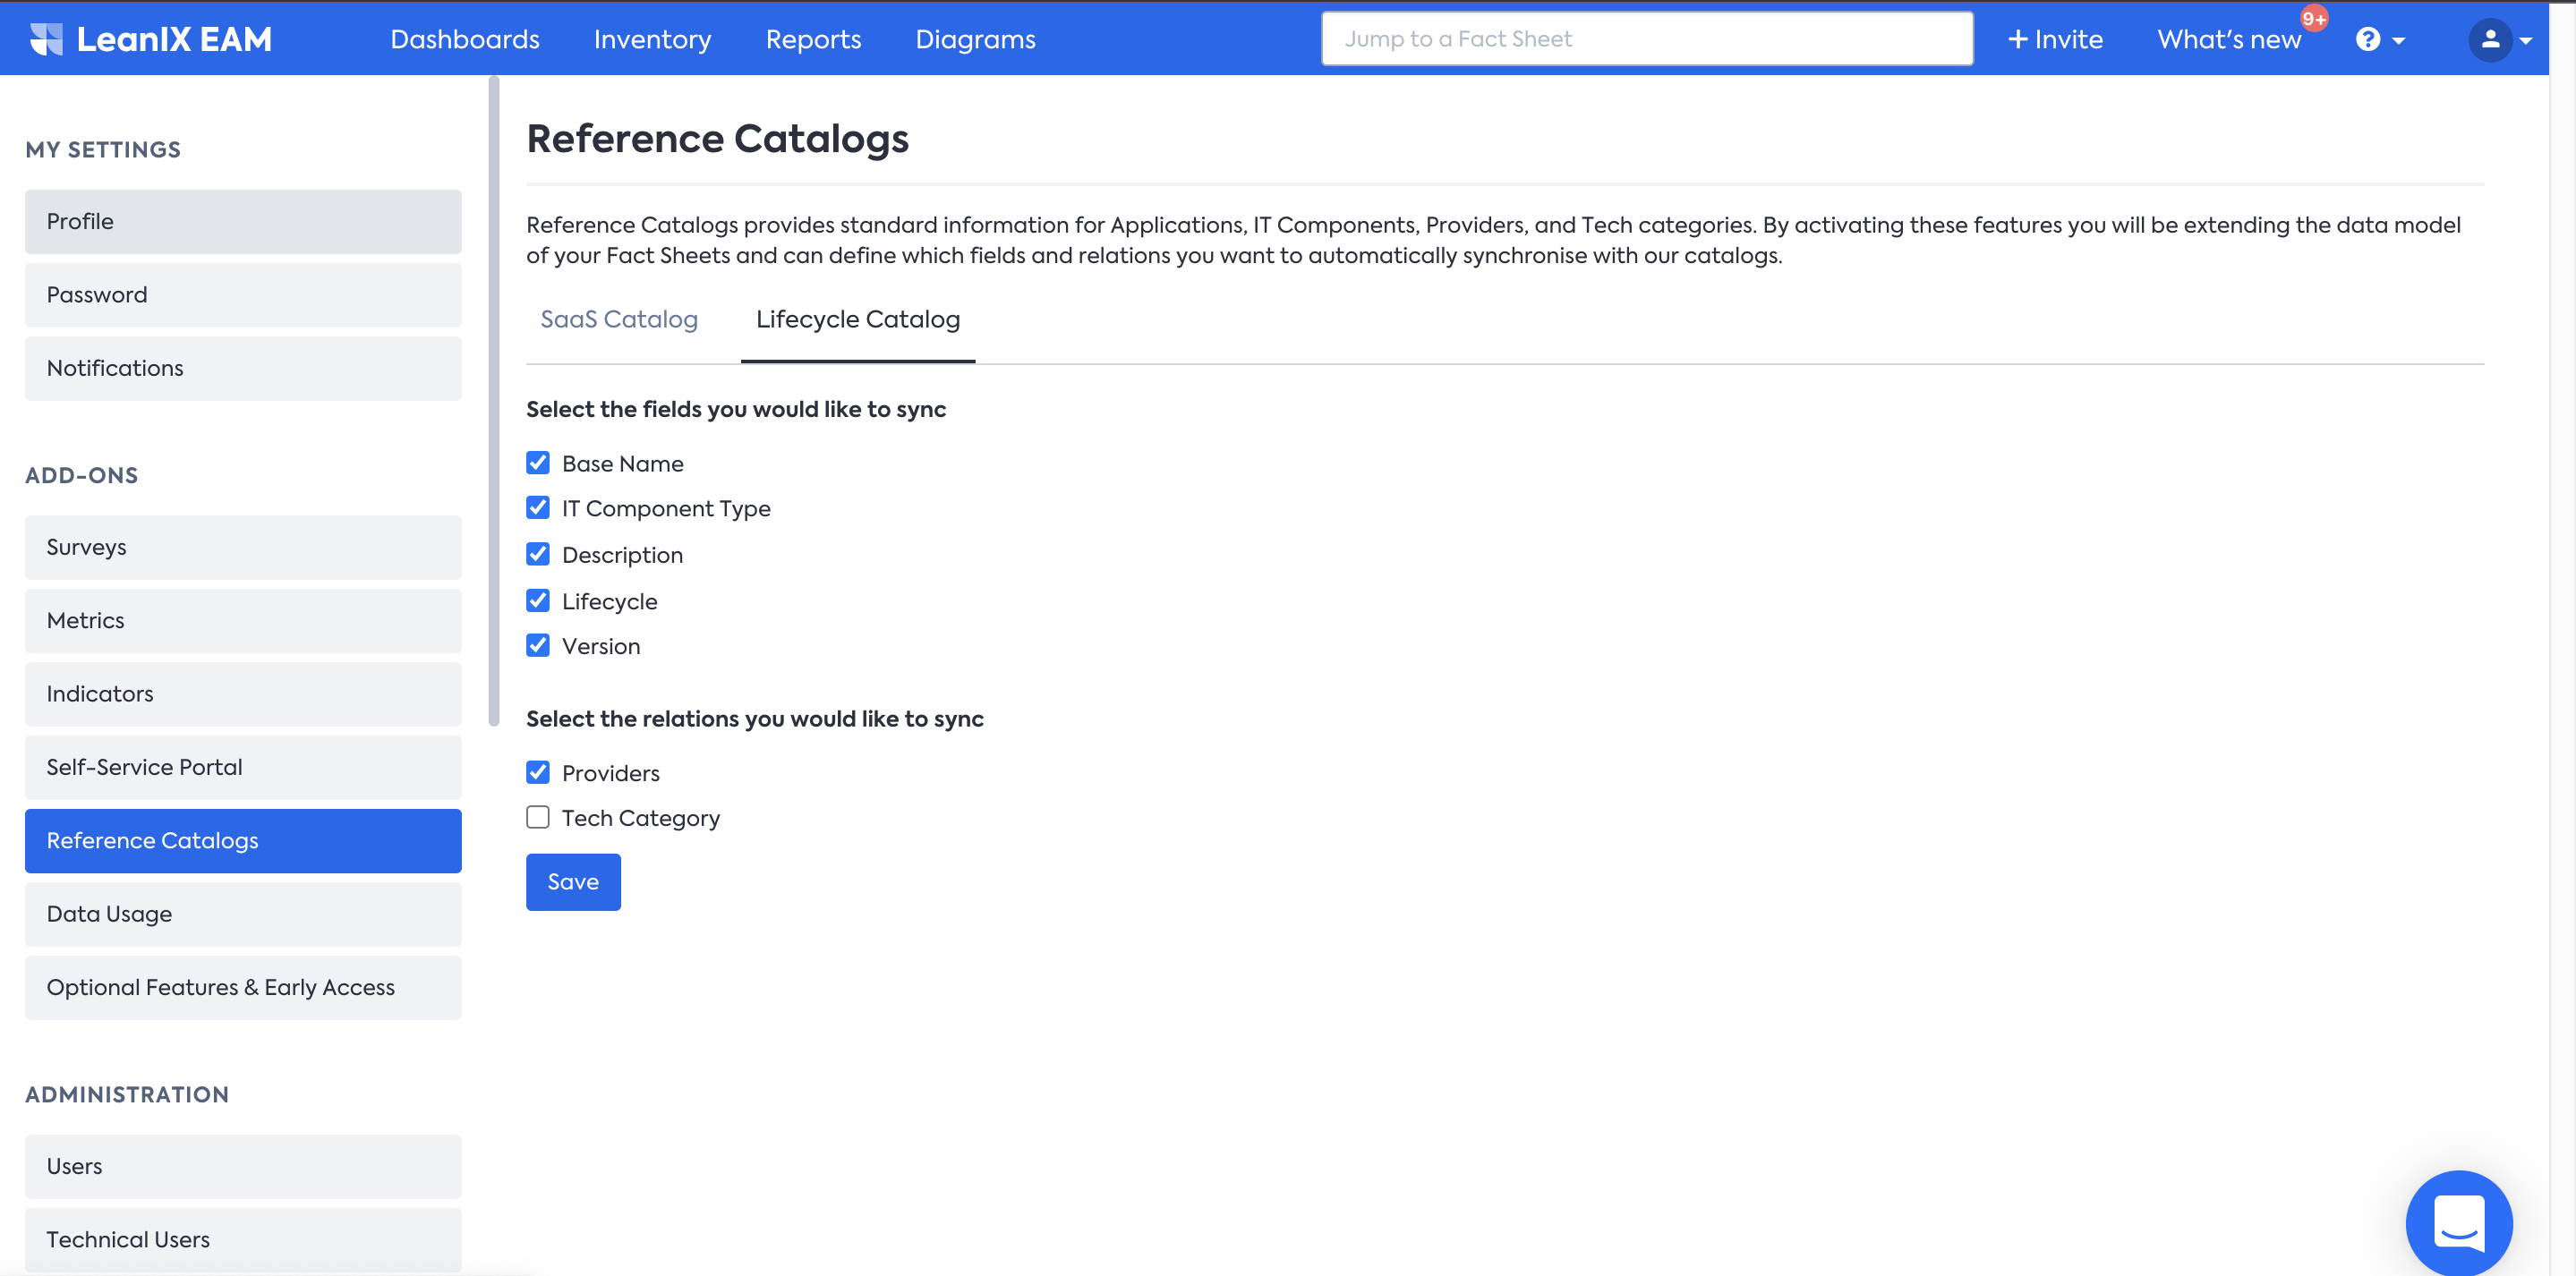2576x1276 pixels.
Task: Open the Diagrams menu
Action: 975,39
